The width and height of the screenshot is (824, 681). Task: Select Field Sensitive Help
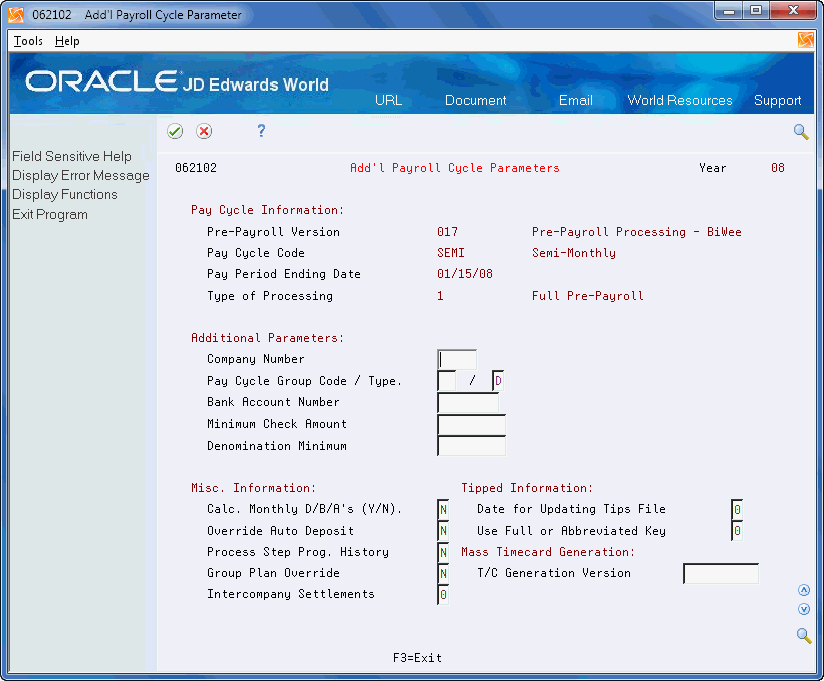[x=72, y=156]
